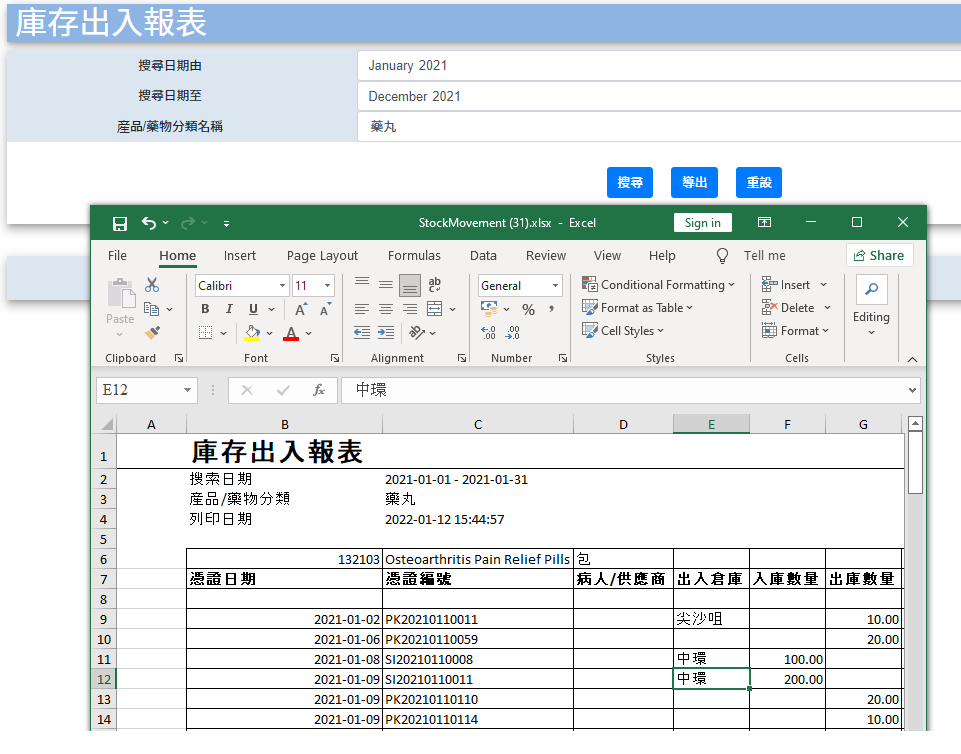The width and height of the screenshot is (961, 754).
Task: Expand the Conditional Formatting menu
Action: 658,284
